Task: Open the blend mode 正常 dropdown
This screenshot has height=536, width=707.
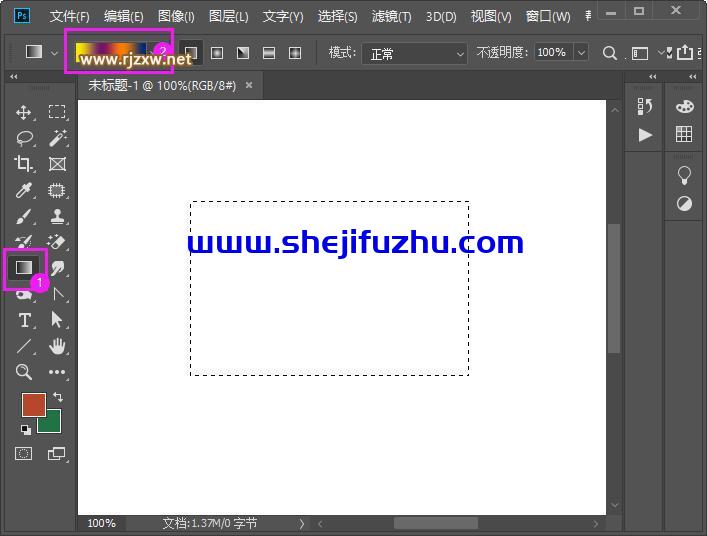Action: (x=414, y=54)
